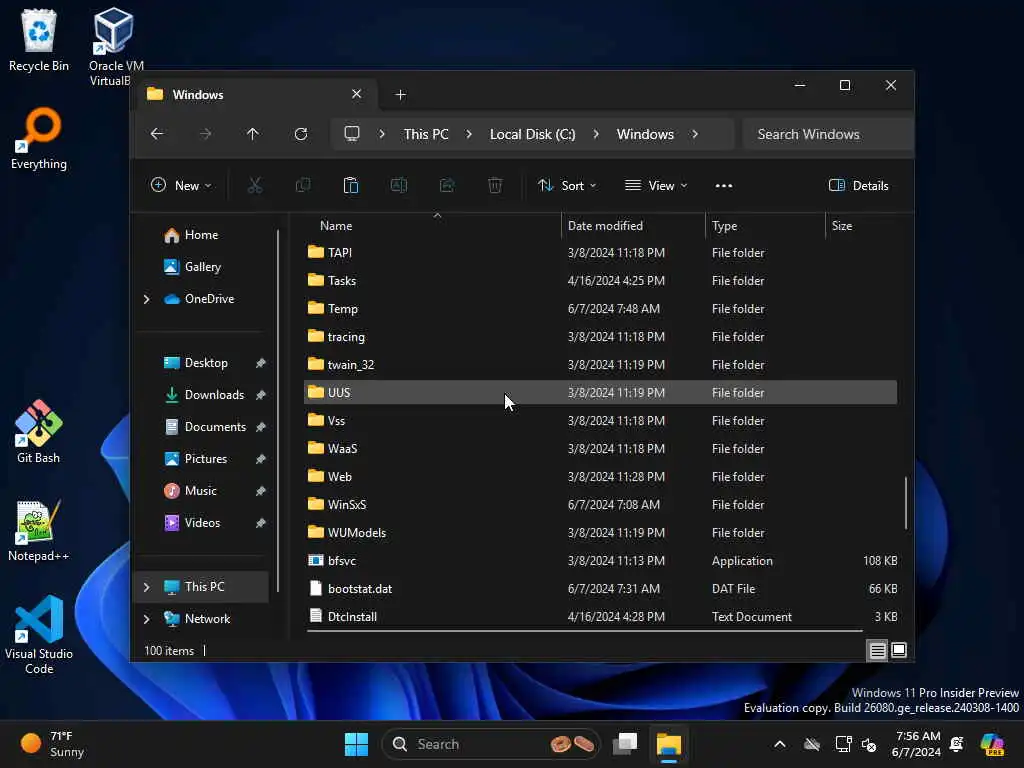This screenshot has width=1024, height=768.
Task: Expand the OneDrive tree node
Action: 146,299
